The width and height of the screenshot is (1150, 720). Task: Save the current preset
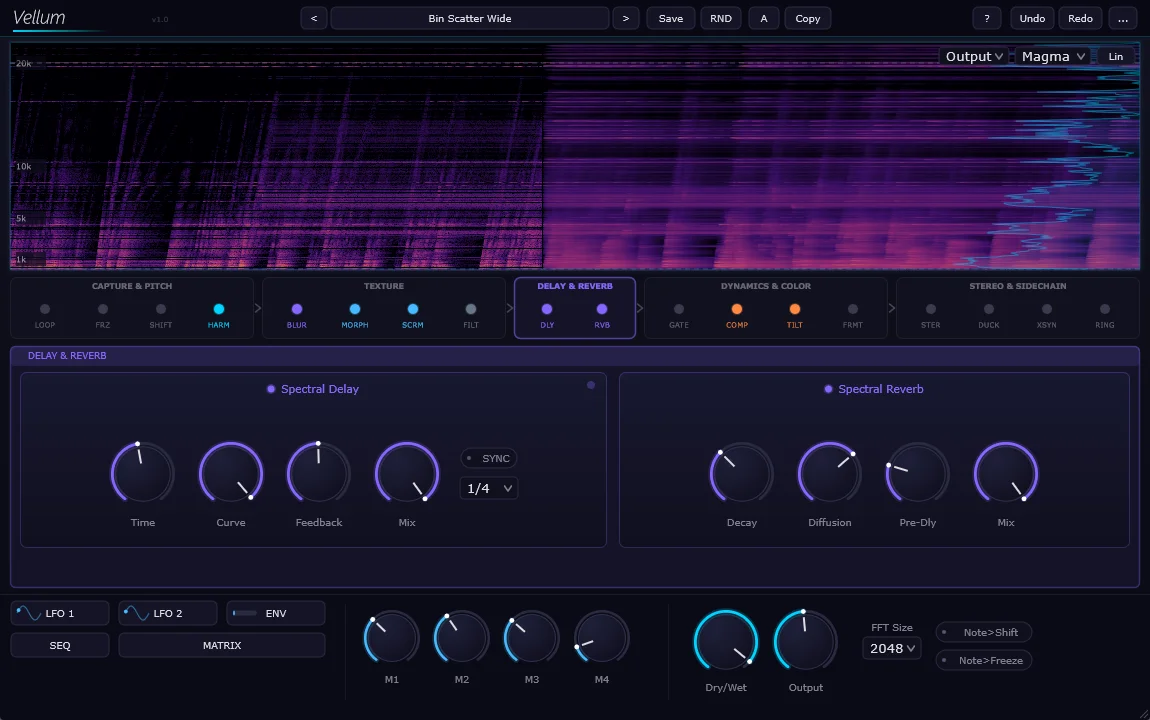(670, 18)
